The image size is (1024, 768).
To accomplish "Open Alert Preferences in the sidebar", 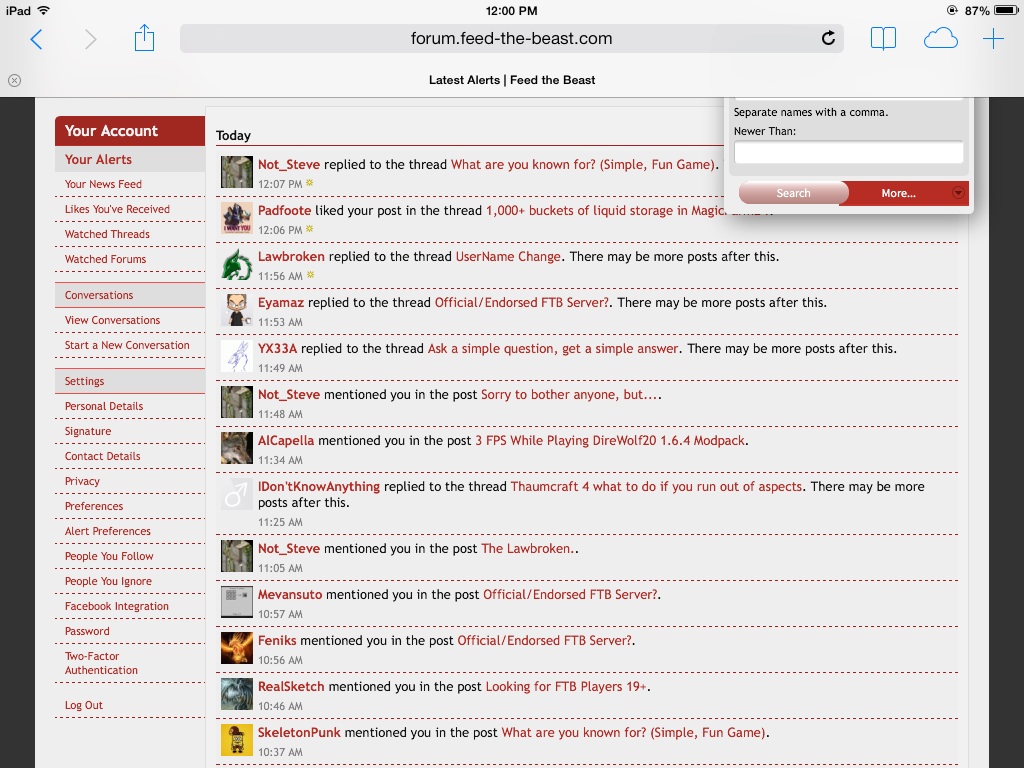I will tap(108, 531).
